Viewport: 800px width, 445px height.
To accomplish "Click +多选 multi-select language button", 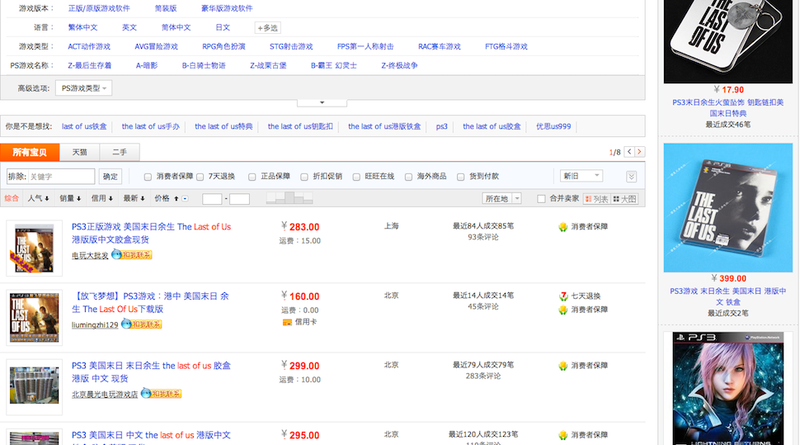I will click(267, 28).
